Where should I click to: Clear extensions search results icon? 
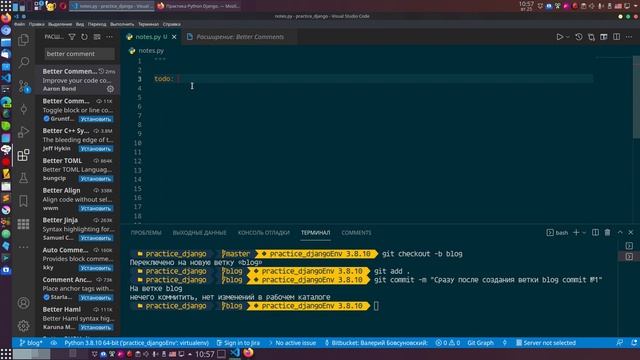[x=97, y=37]
